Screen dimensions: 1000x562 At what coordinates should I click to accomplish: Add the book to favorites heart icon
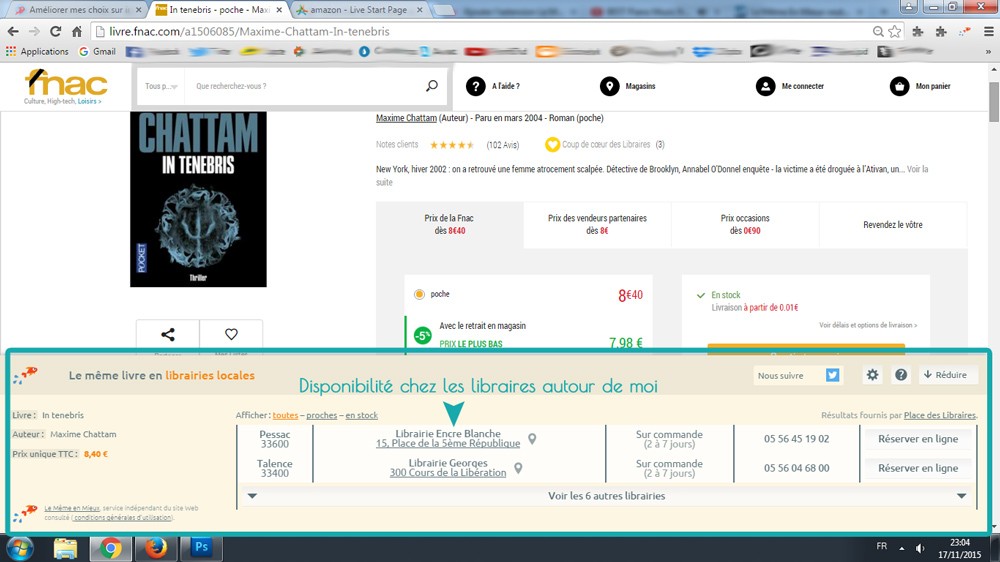[x=231, y=334]
